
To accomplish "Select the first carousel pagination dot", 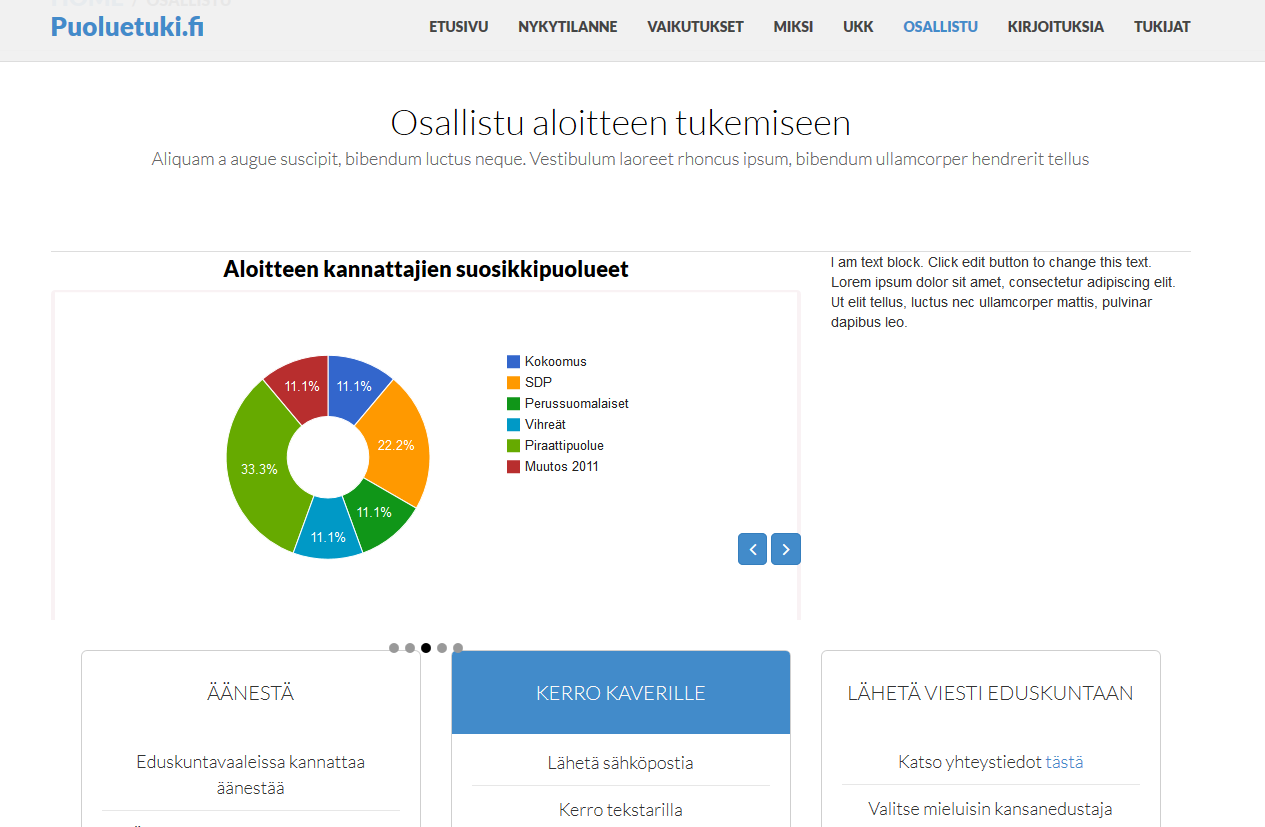I will pos(394,648).
